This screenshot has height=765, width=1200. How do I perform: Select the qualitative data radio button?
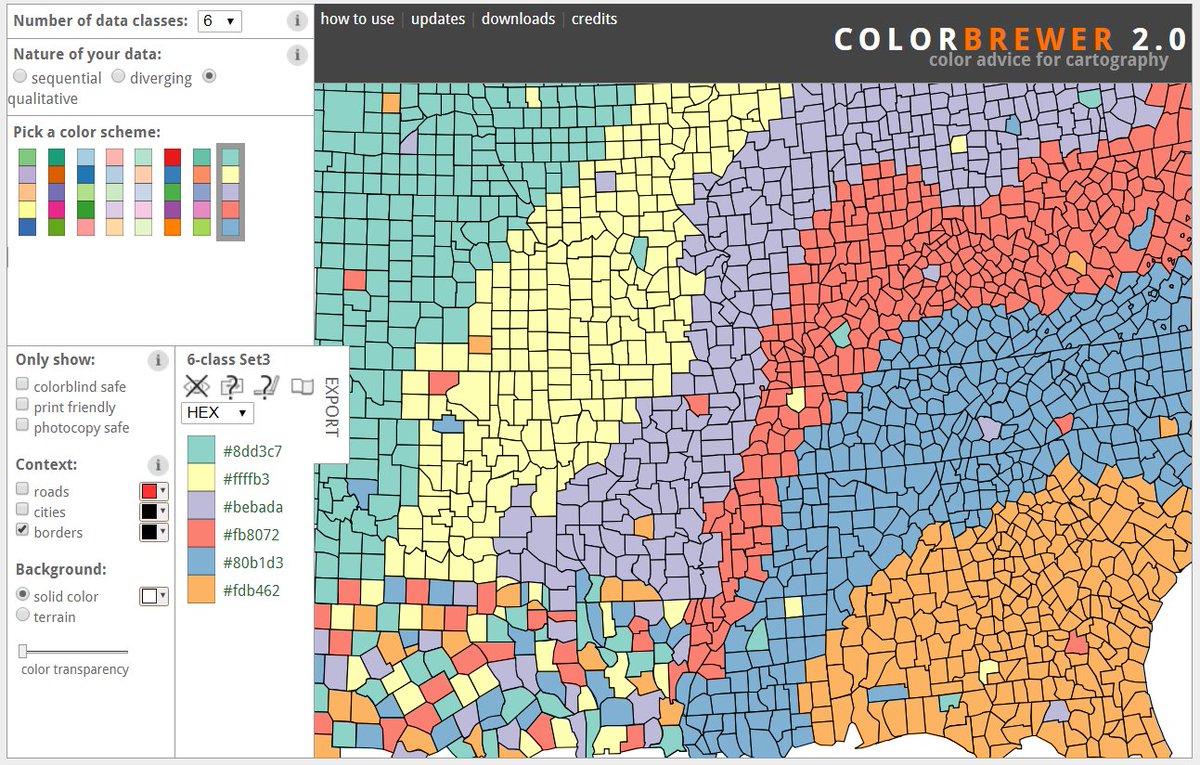tap(209, 76)
